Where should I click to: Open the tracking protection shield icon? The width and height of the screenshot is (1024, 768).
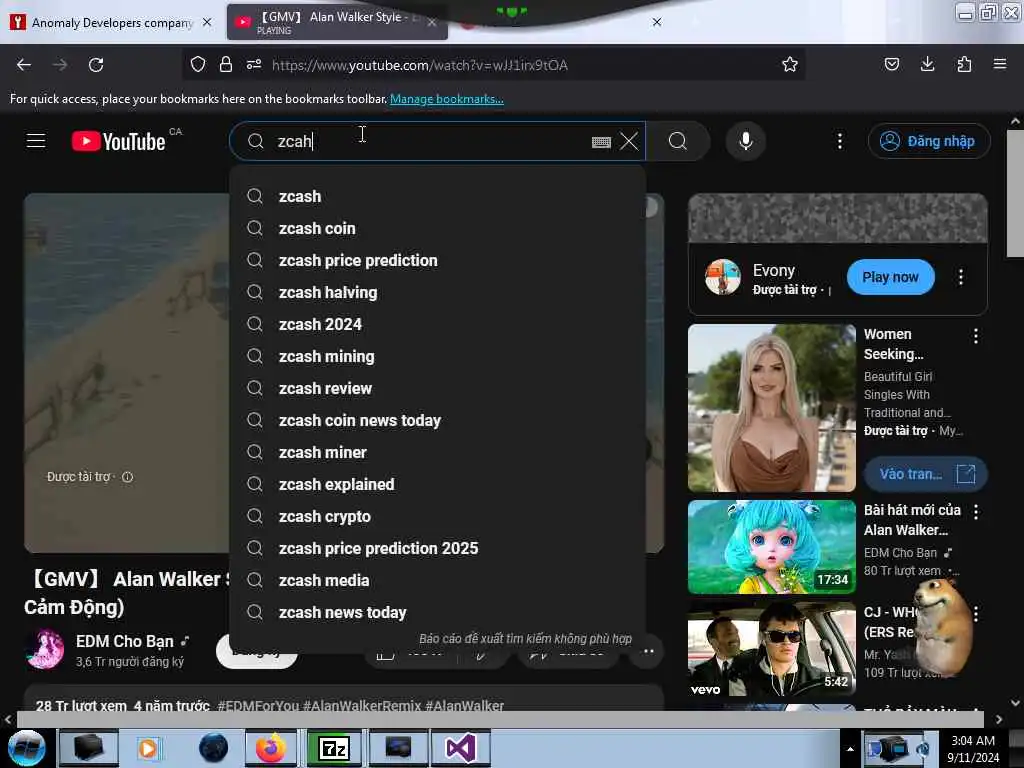(x=198, y=64)
